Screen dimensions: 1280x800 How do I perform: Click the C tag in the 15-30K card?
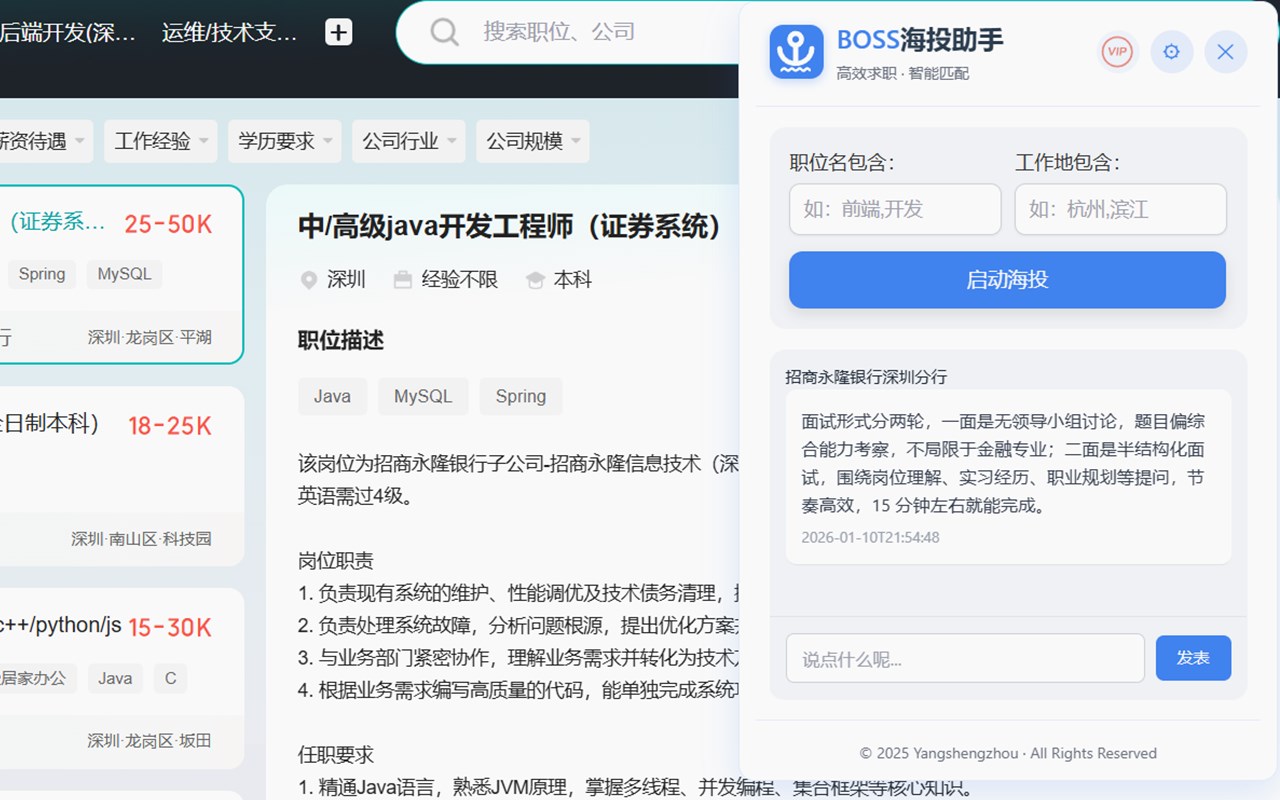coord(170,678)
